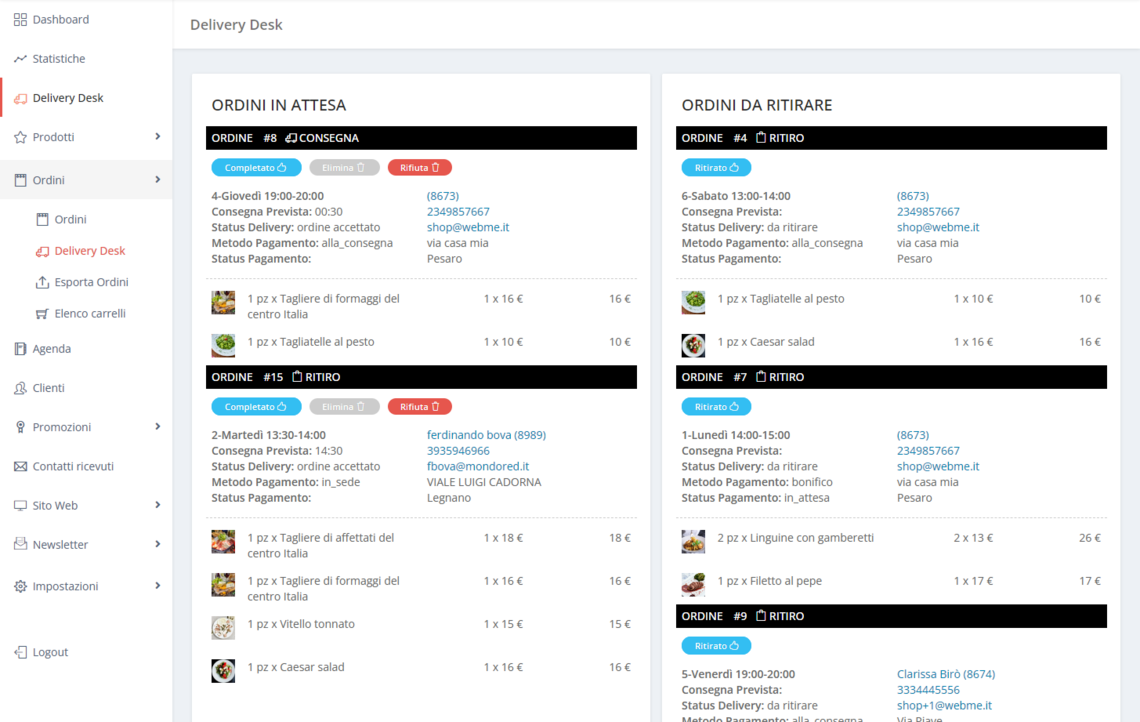
Task: Click Vitello tonnato product thumbnail
Action: coord(223,627)
